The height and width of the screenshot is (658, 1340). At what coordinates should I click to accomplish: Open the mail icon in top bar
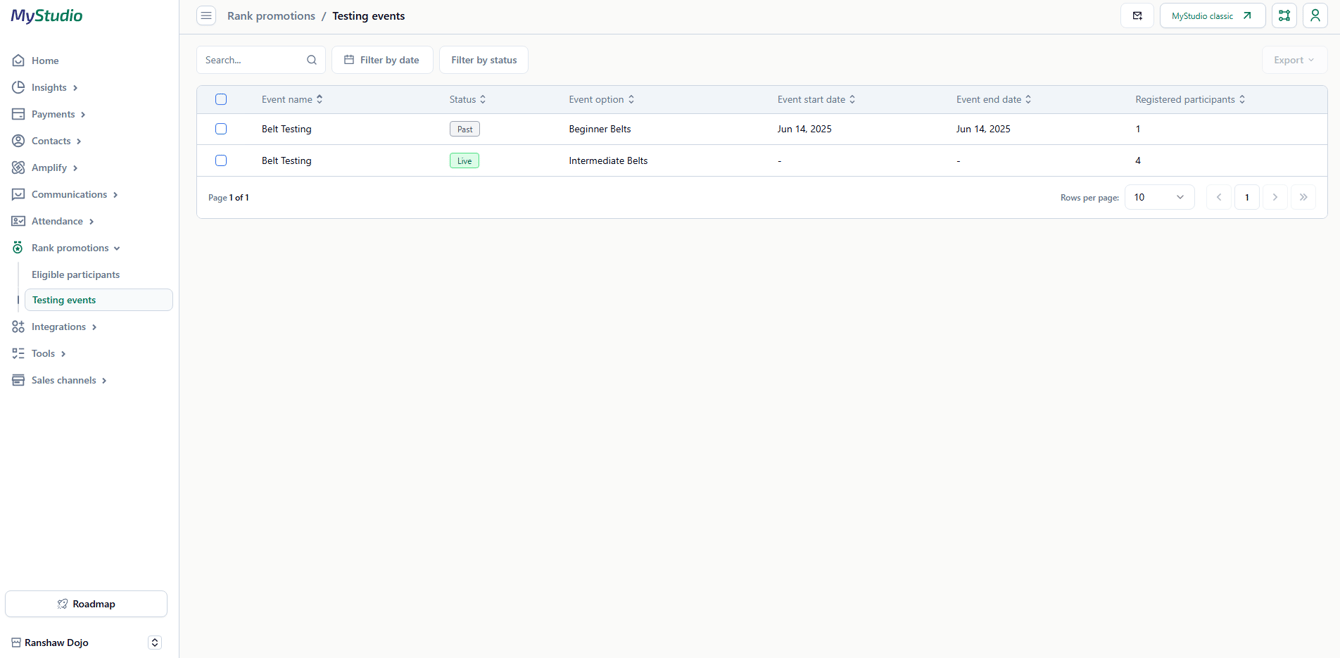[x=1137, y=16]
